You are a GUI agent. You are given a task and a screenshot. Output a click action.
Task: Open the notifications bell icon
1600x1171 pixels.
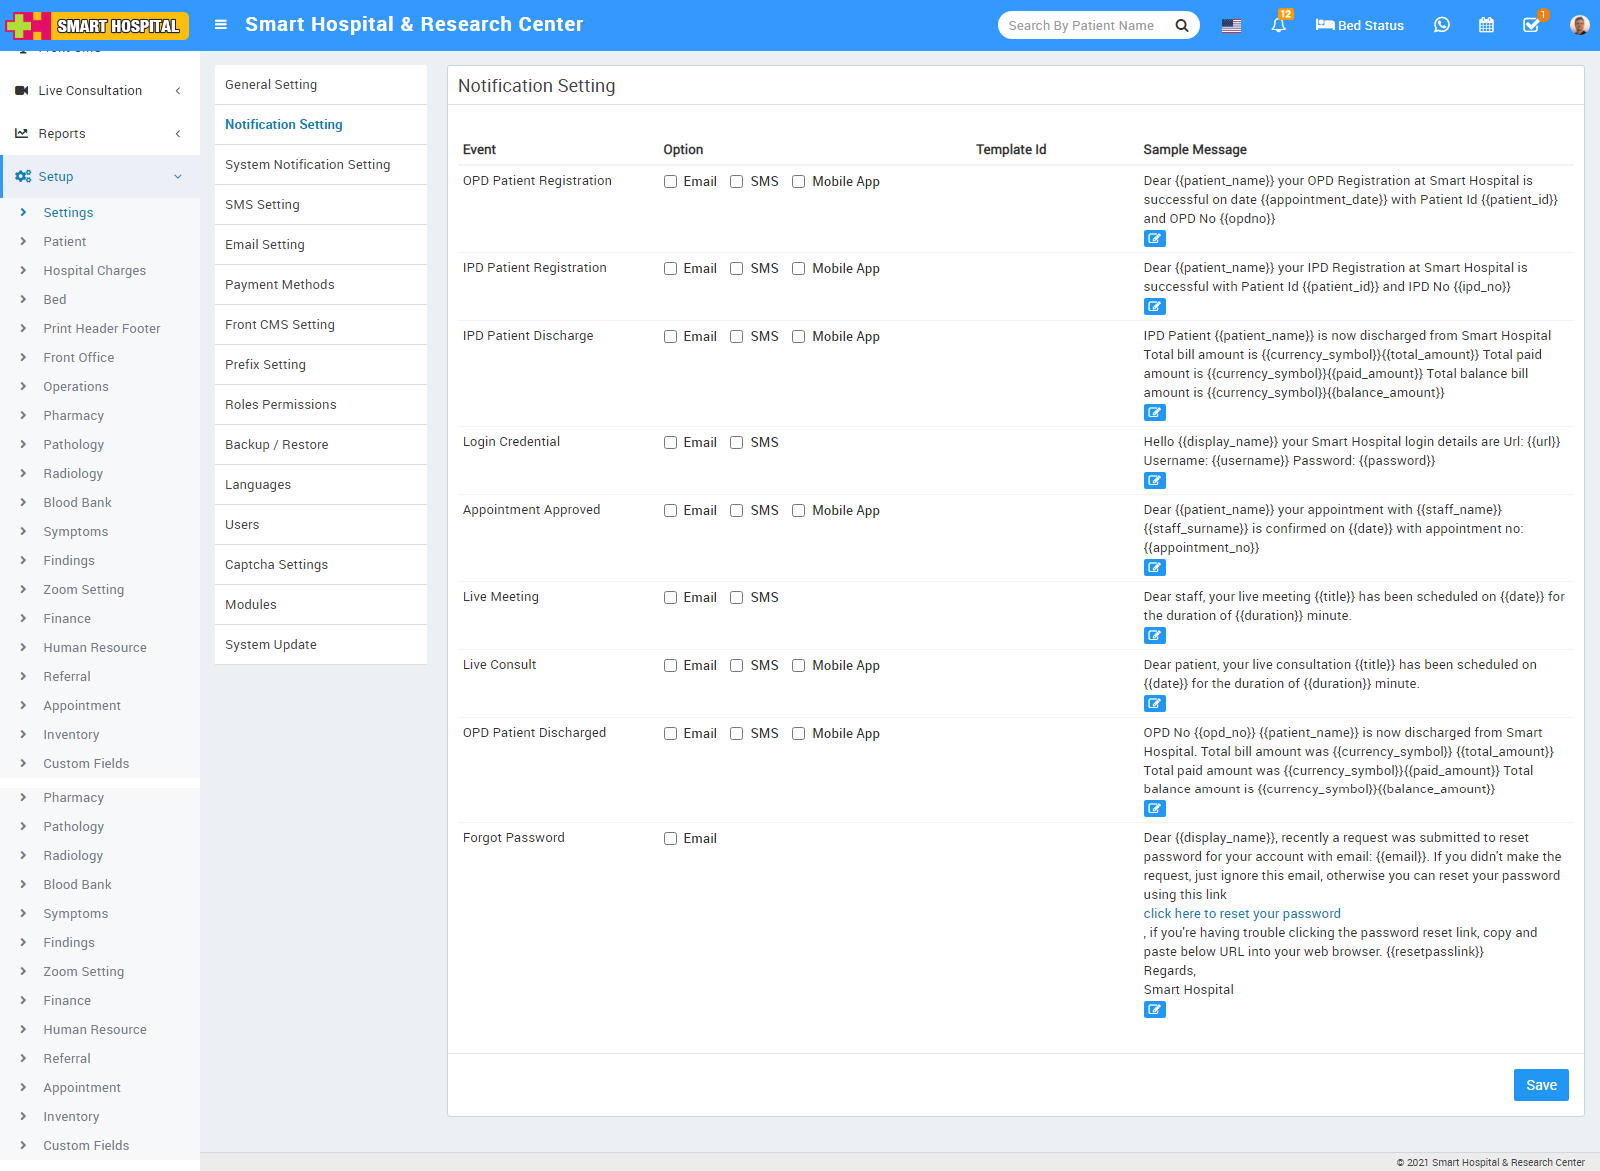tap(1278, 25)
